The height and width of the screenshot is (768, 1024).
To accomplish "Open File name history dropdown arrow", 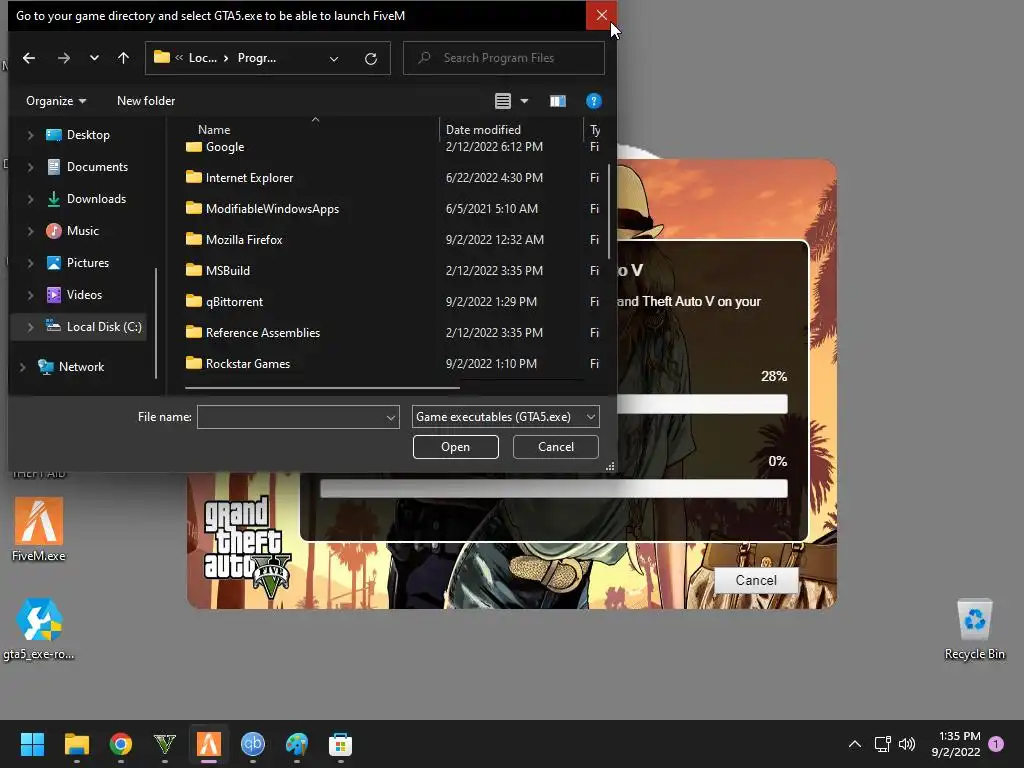I will (x=391, y=417).
